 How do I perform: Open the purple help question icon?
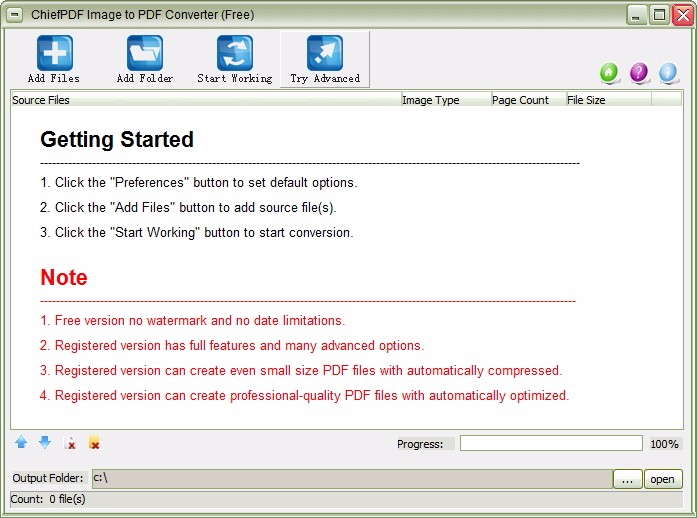coord(639,73)
